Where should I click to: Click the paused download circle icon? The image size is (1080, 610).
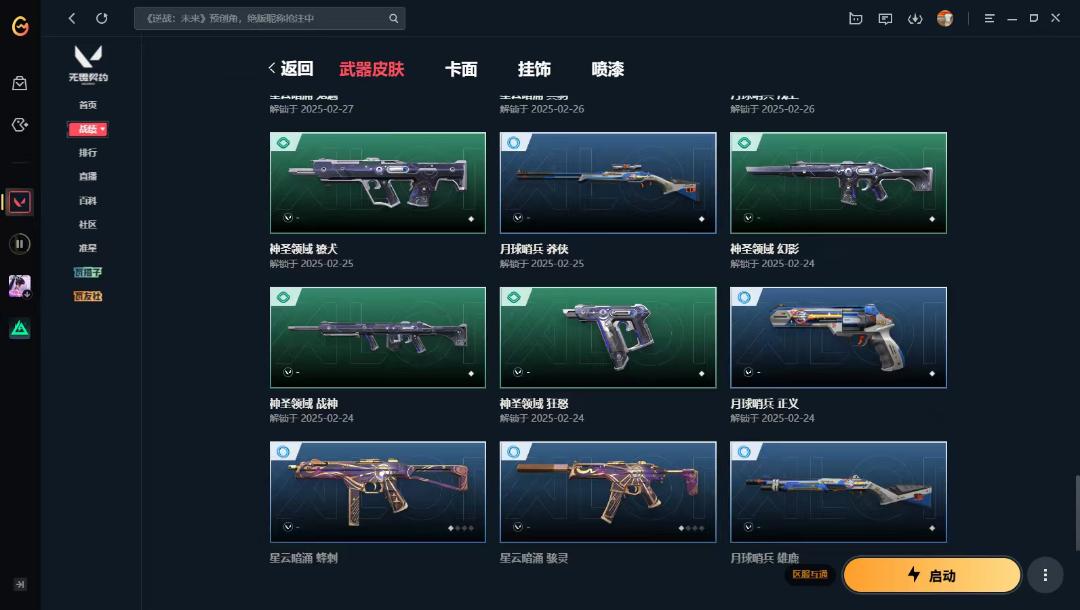[19, 244]
